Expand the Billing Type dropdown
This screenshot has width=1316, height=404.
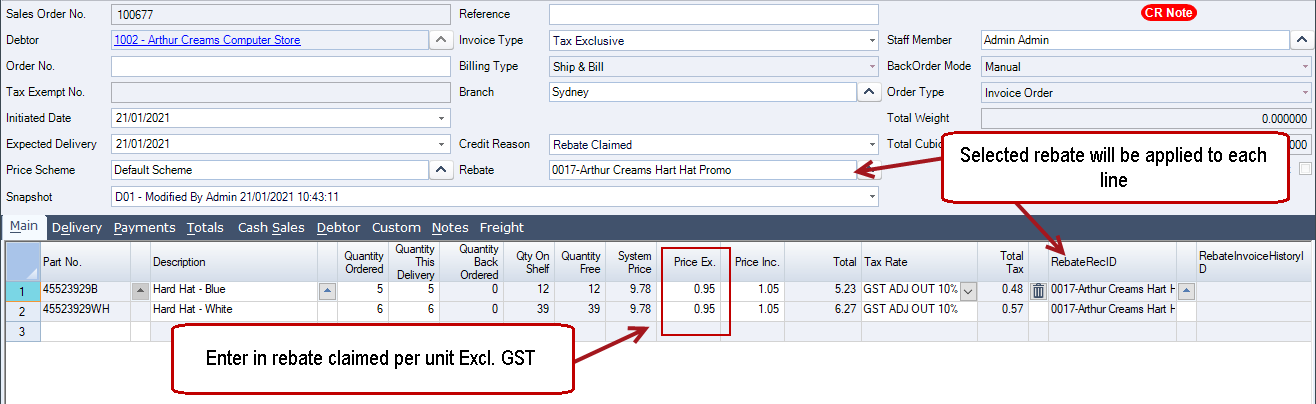(x=872, y=67)
